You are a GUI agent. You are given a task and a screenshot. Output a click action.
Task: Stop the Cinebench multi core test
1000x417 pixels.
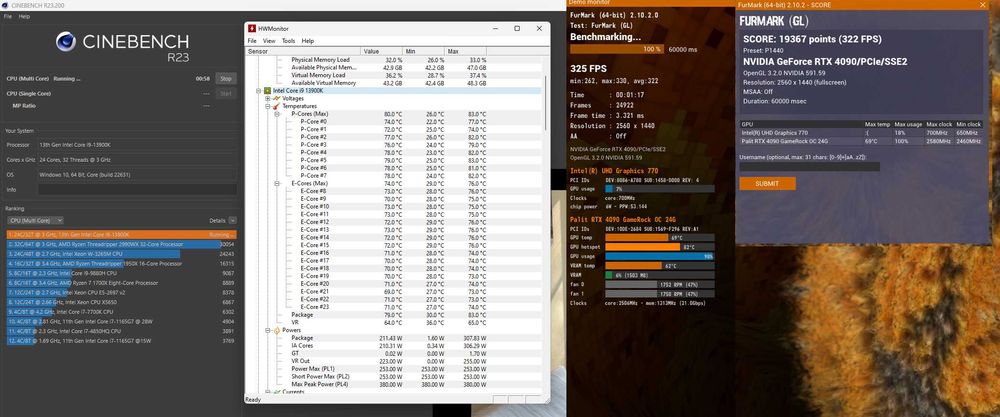pos(226,78)
